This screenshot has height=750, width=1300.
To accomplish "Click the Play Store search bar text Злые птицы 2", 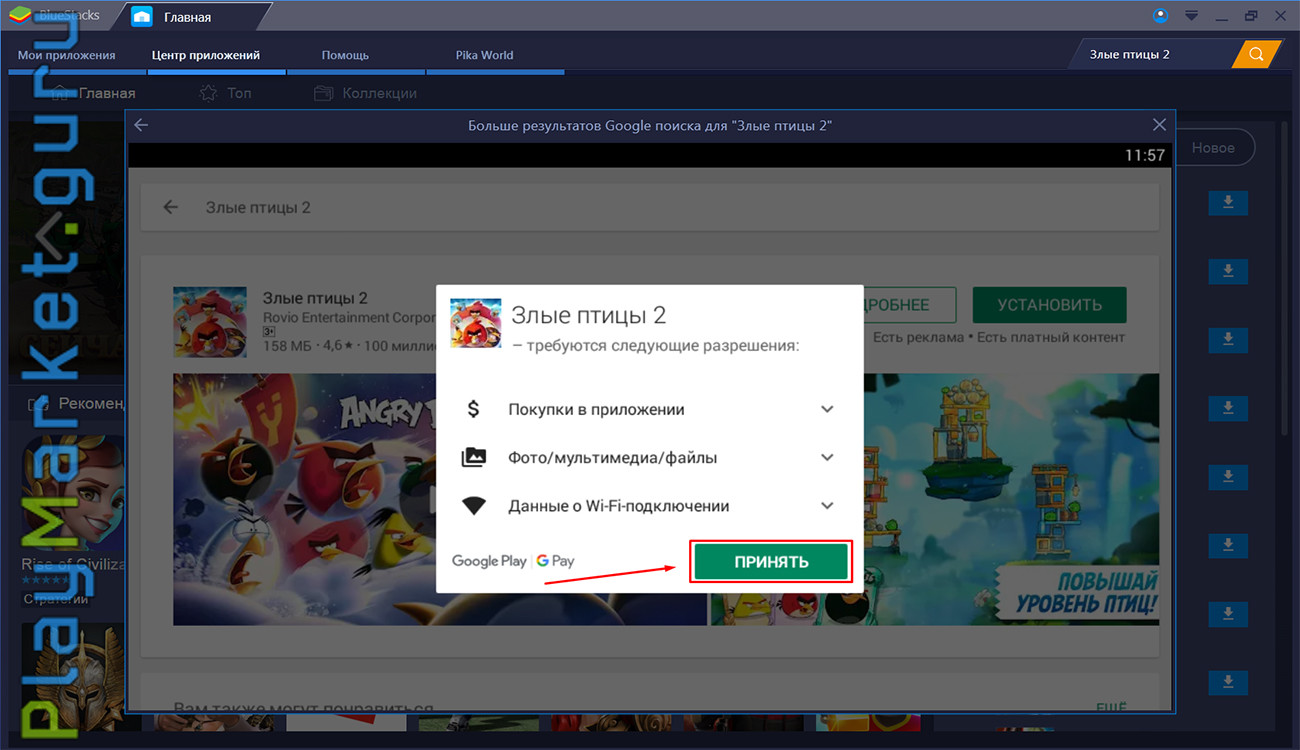I will [x=258, y=207].
